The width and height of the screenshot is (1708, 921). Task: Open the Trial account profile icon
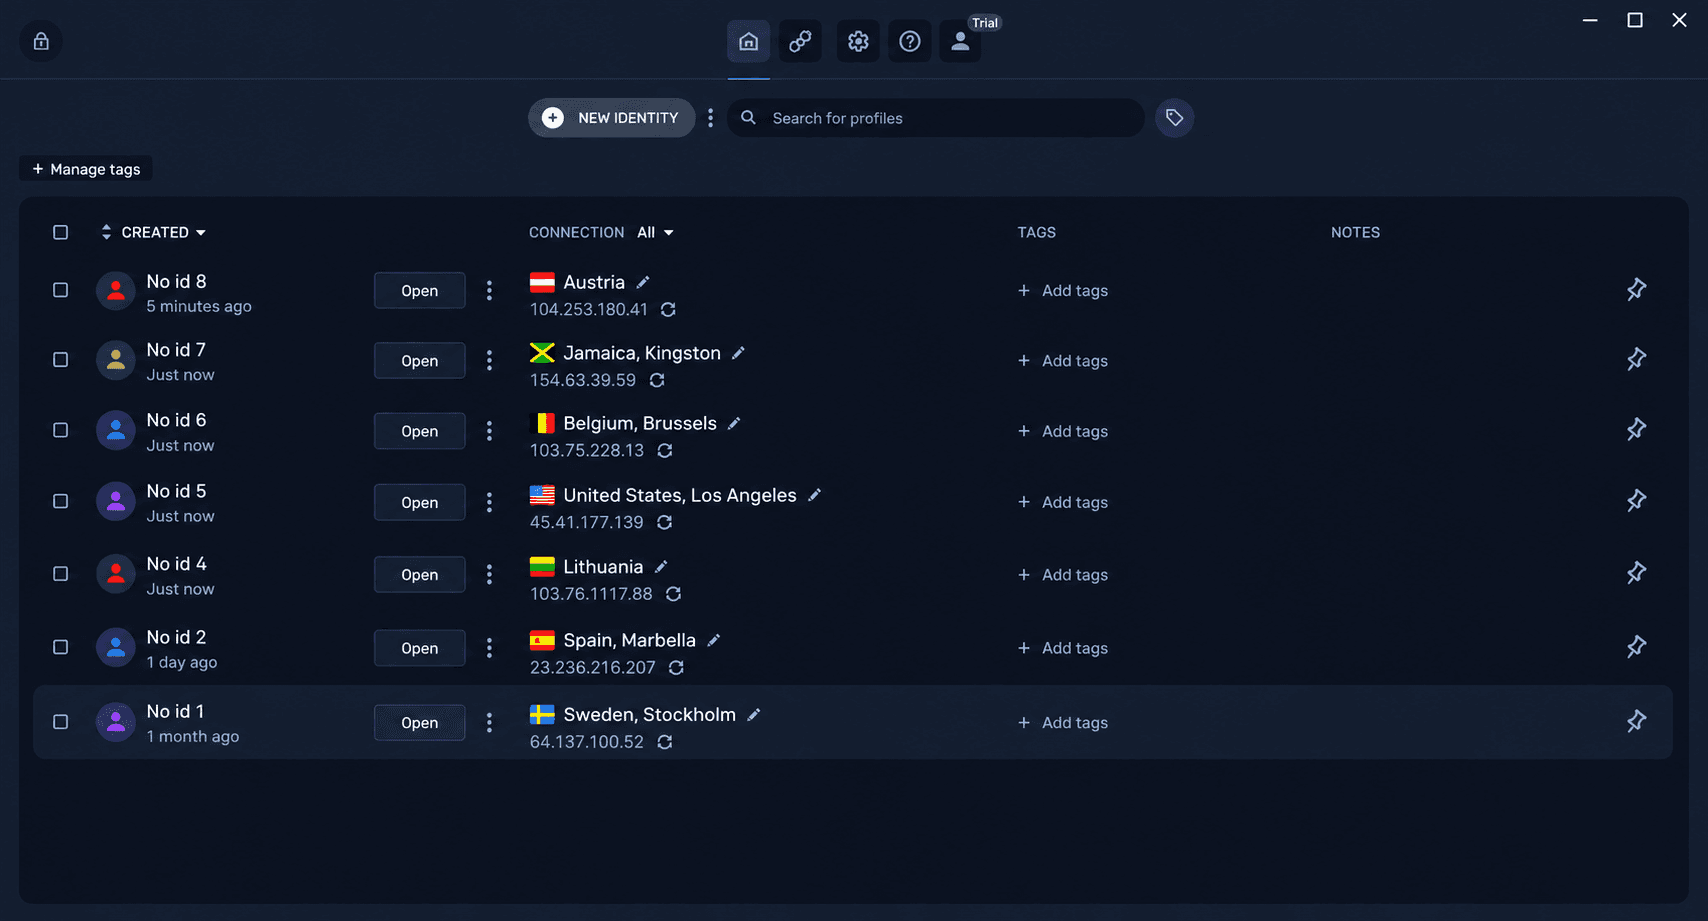960,42
